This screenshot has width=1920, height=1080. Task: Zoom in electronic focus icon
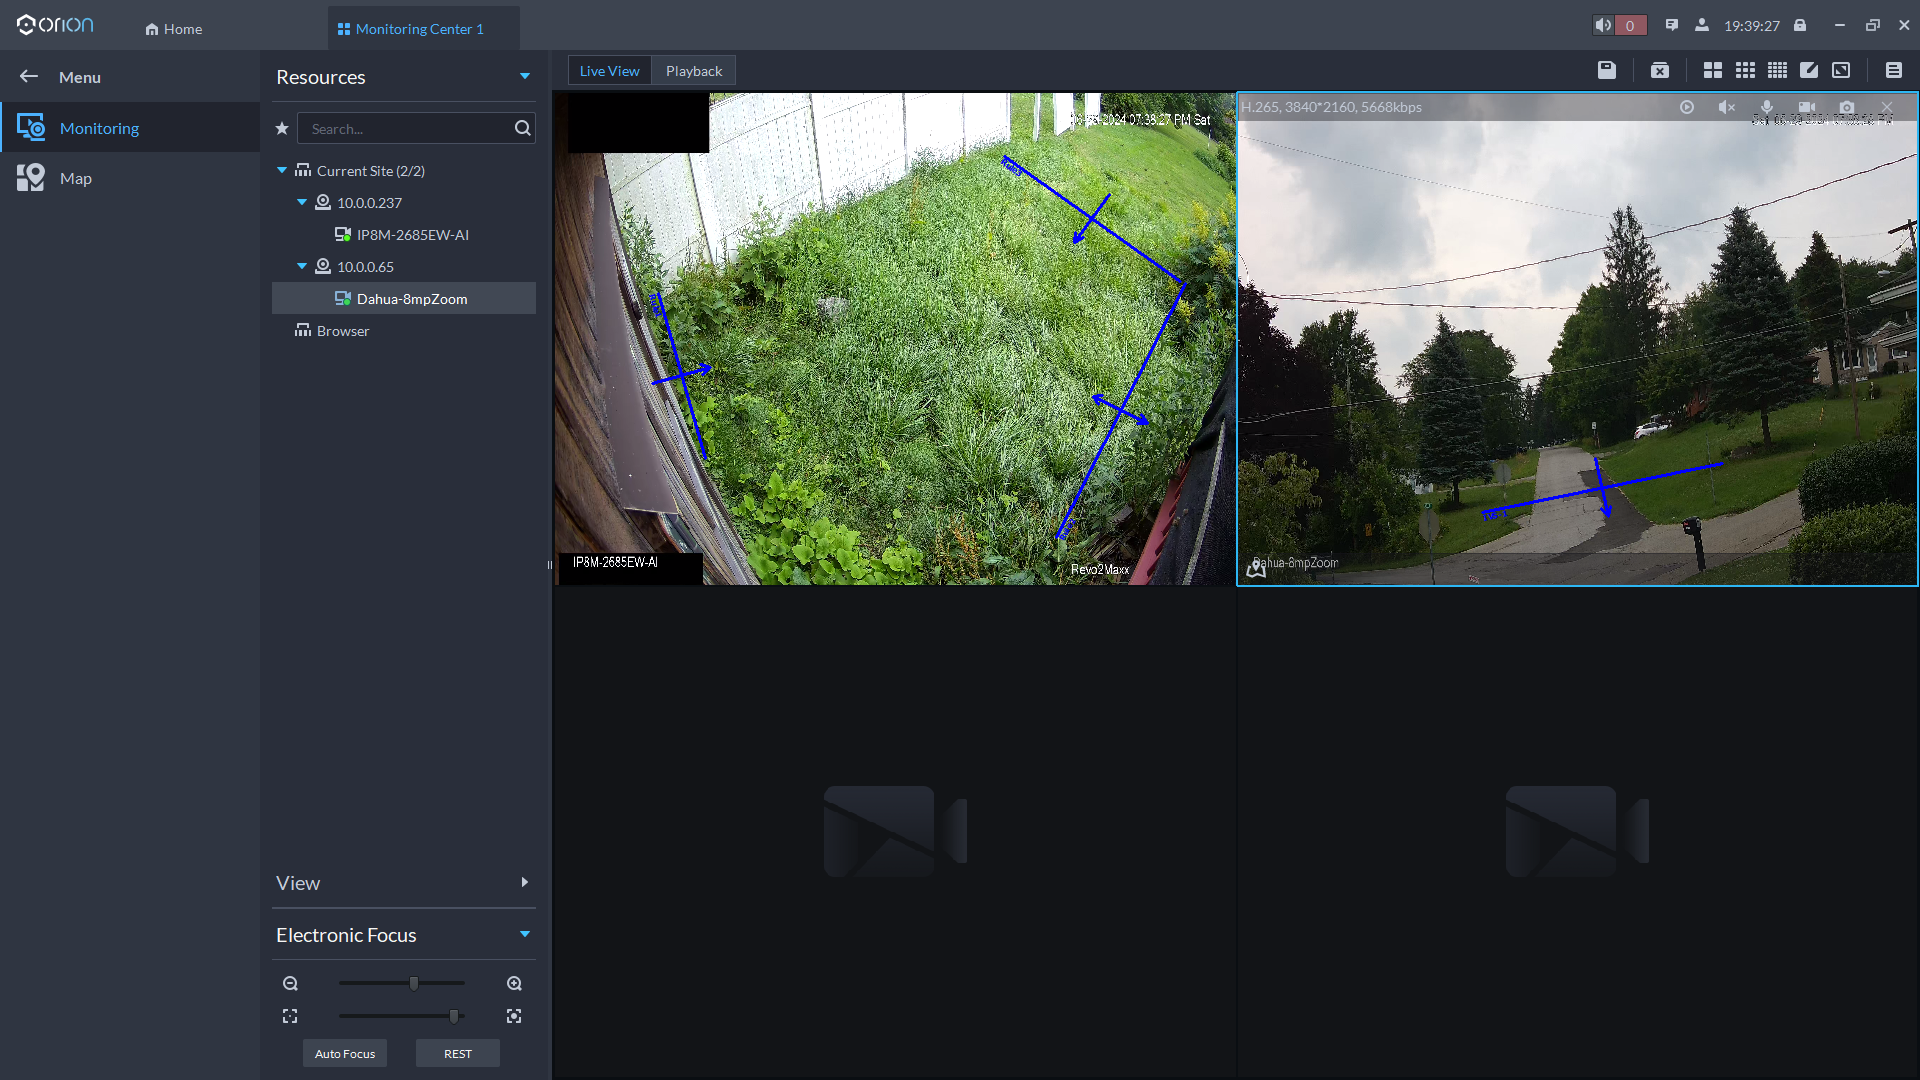click(514, 984)
